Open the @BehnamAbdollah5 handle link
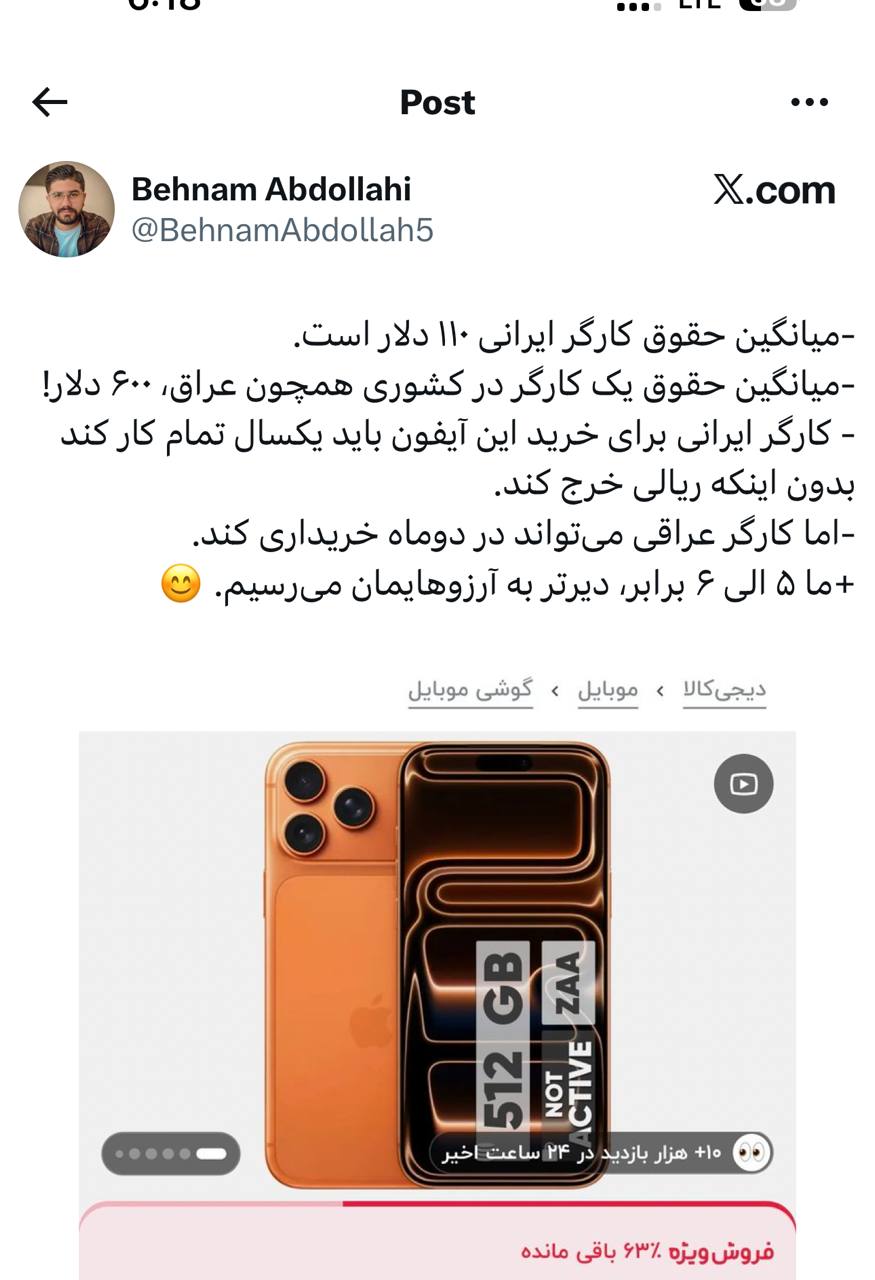This screenshot has width=875, height=1280. pyautogui.click(x=283, y=231)
